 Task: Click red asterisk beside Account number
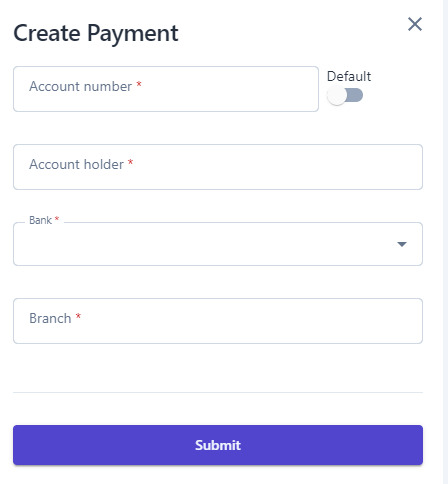(x=139, y=84)
